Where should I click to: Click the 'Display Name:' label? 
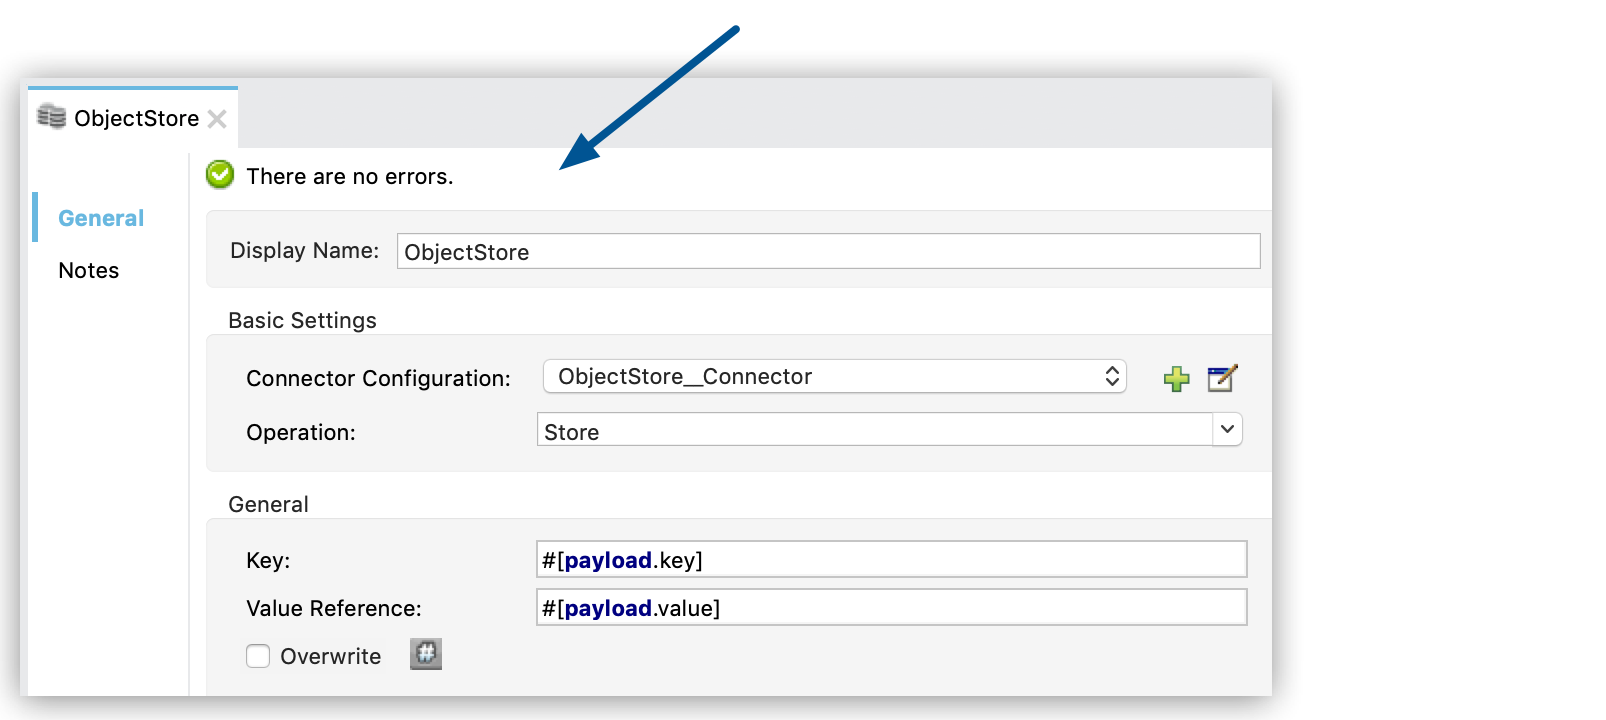(305, 250)
